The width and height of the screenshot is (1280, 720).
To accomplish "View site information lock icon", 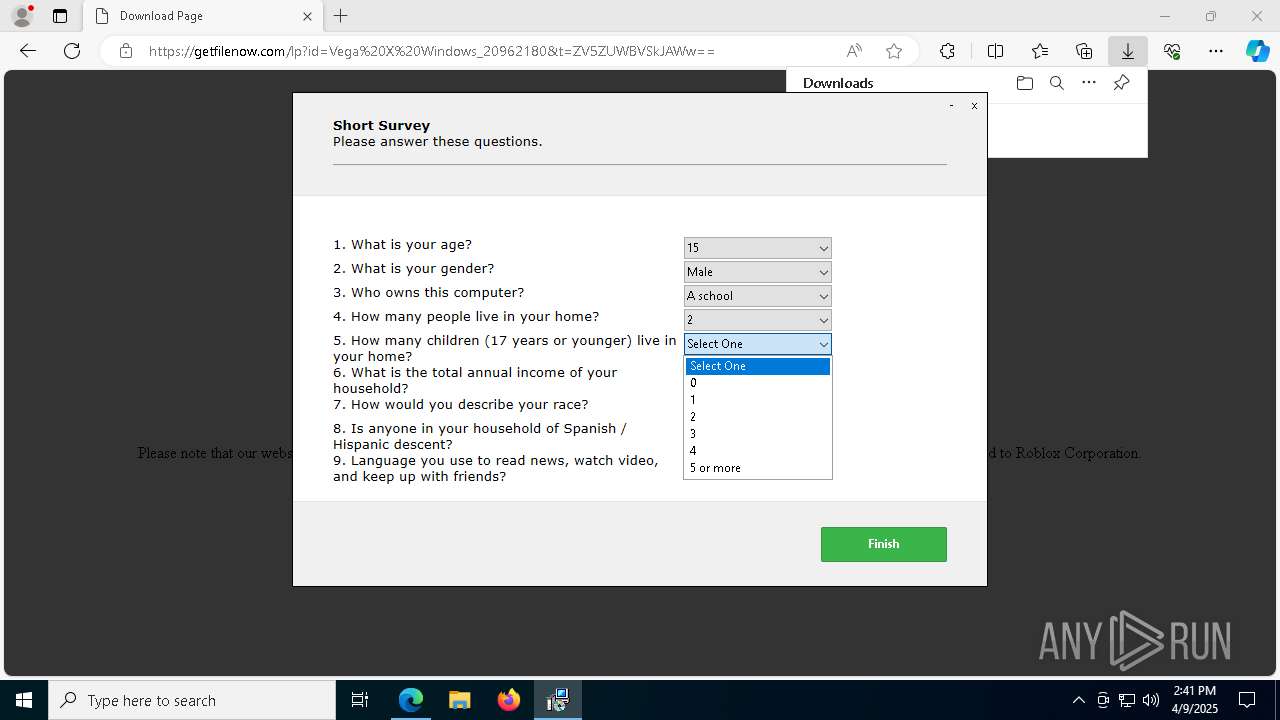I will pos(126,51).
